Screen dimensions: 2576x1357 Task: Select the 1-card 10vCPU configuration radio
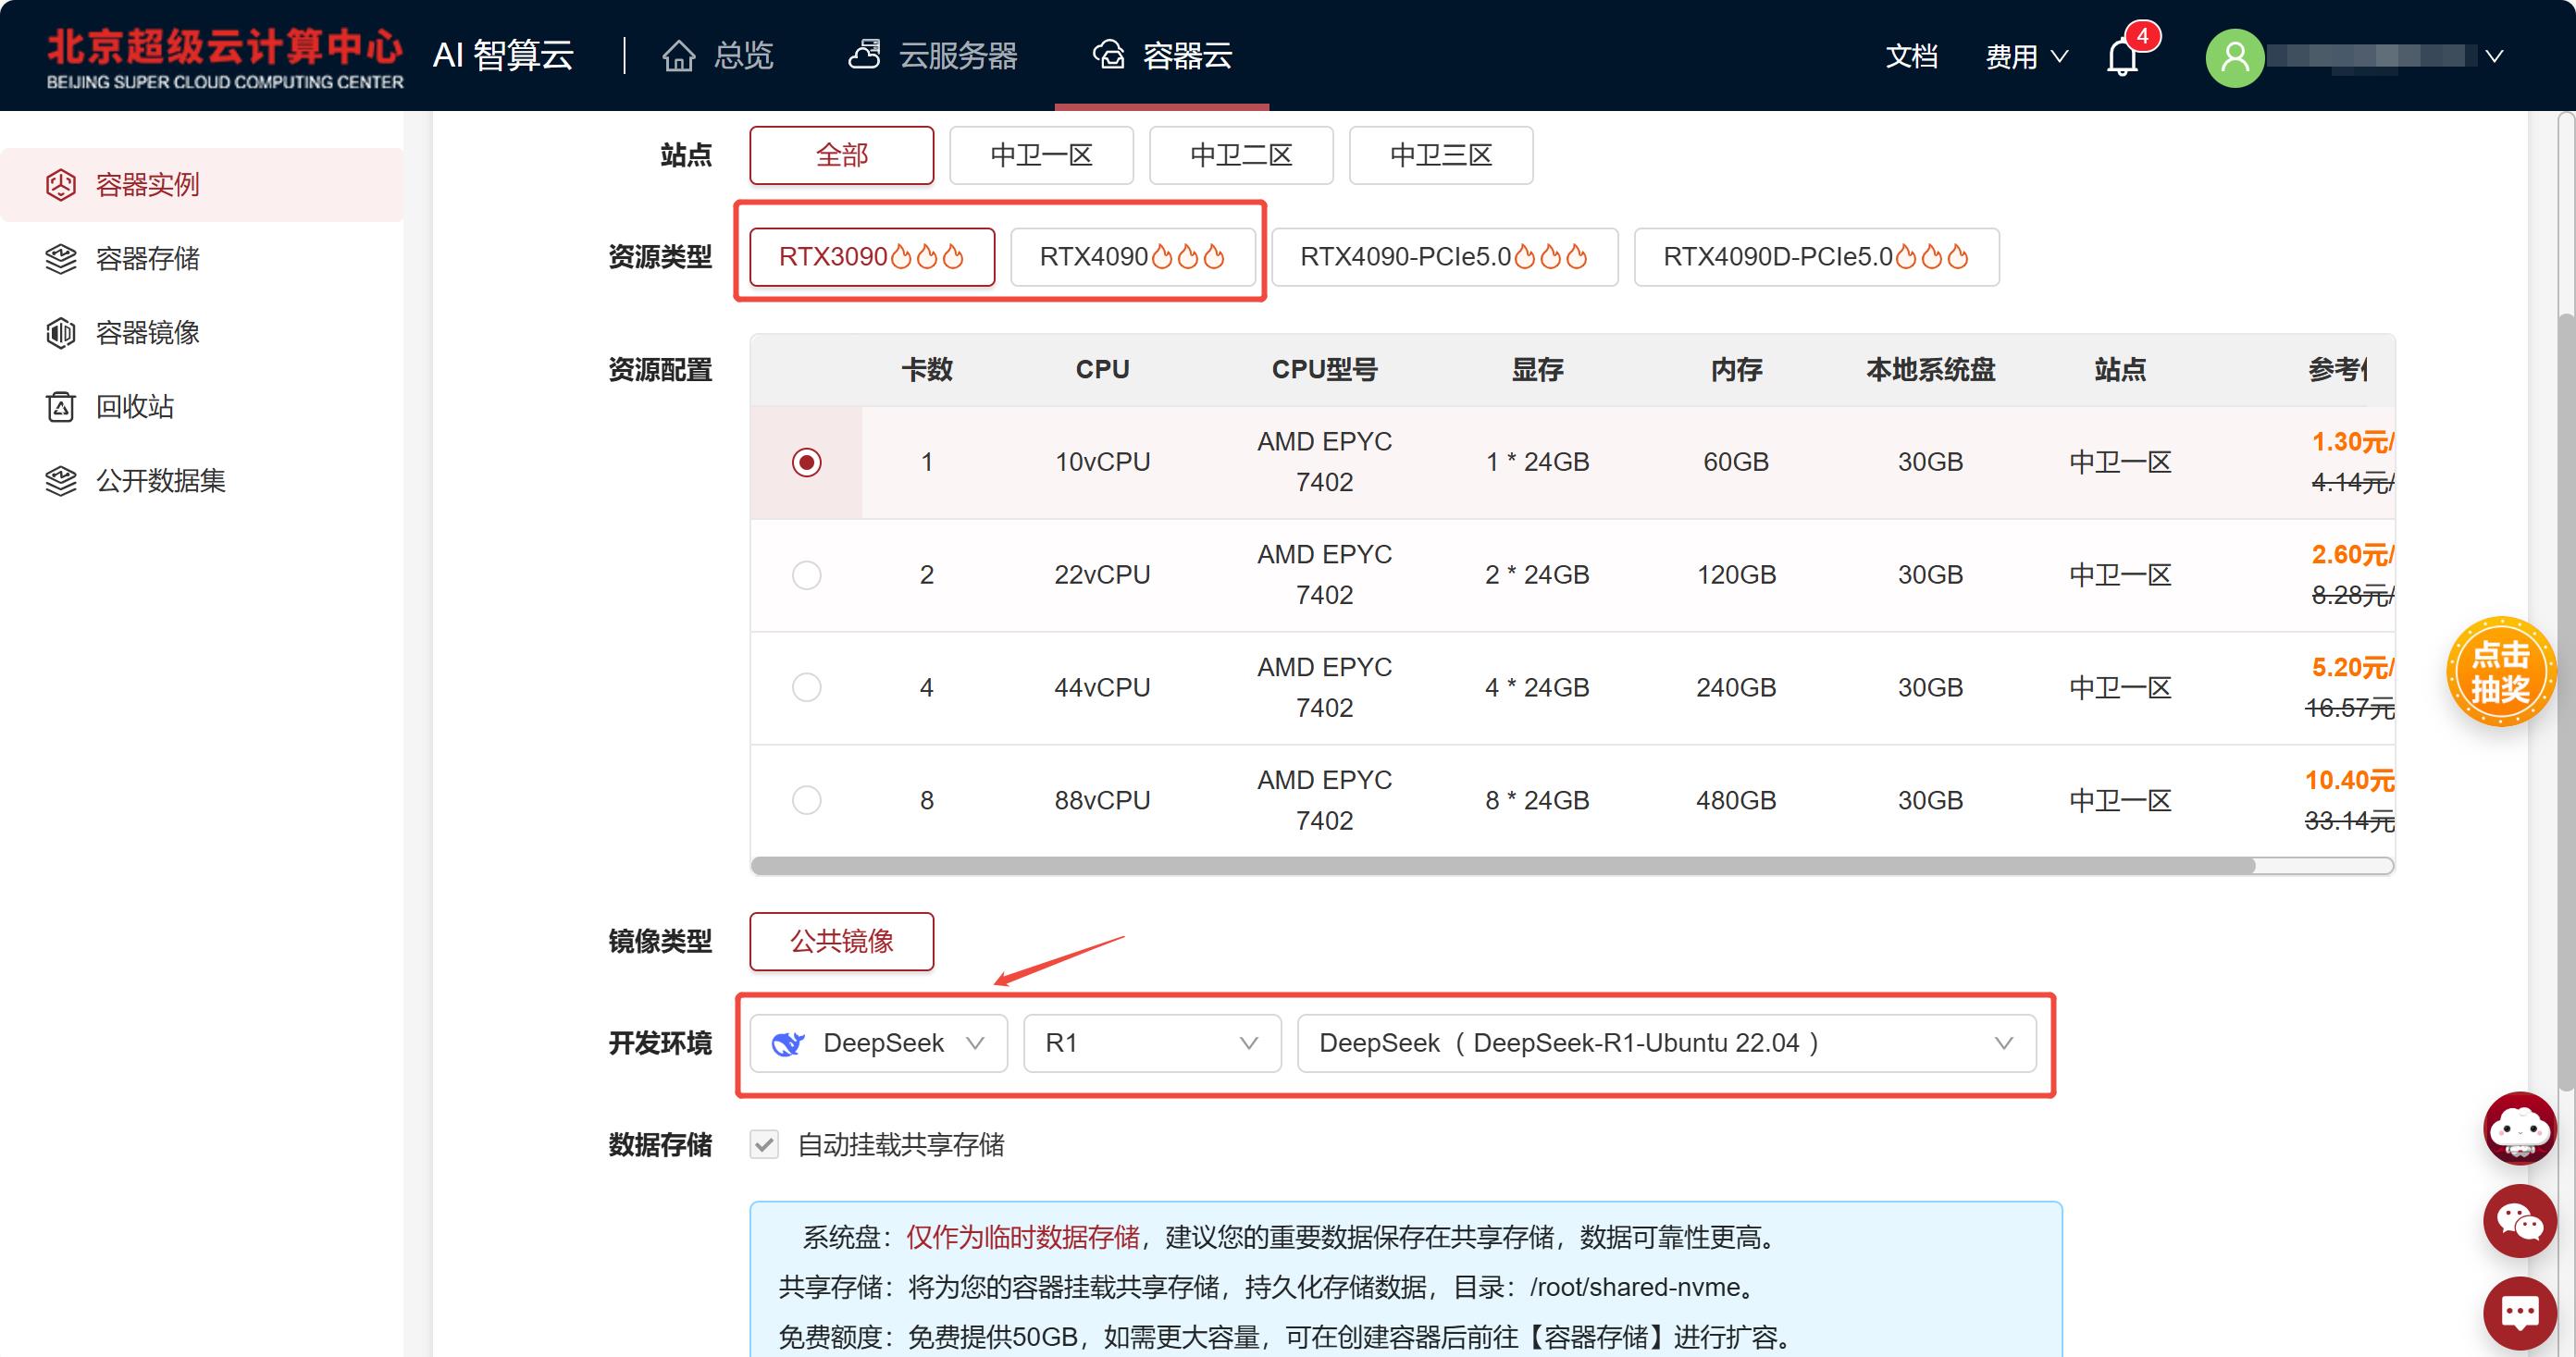[807, 462]
